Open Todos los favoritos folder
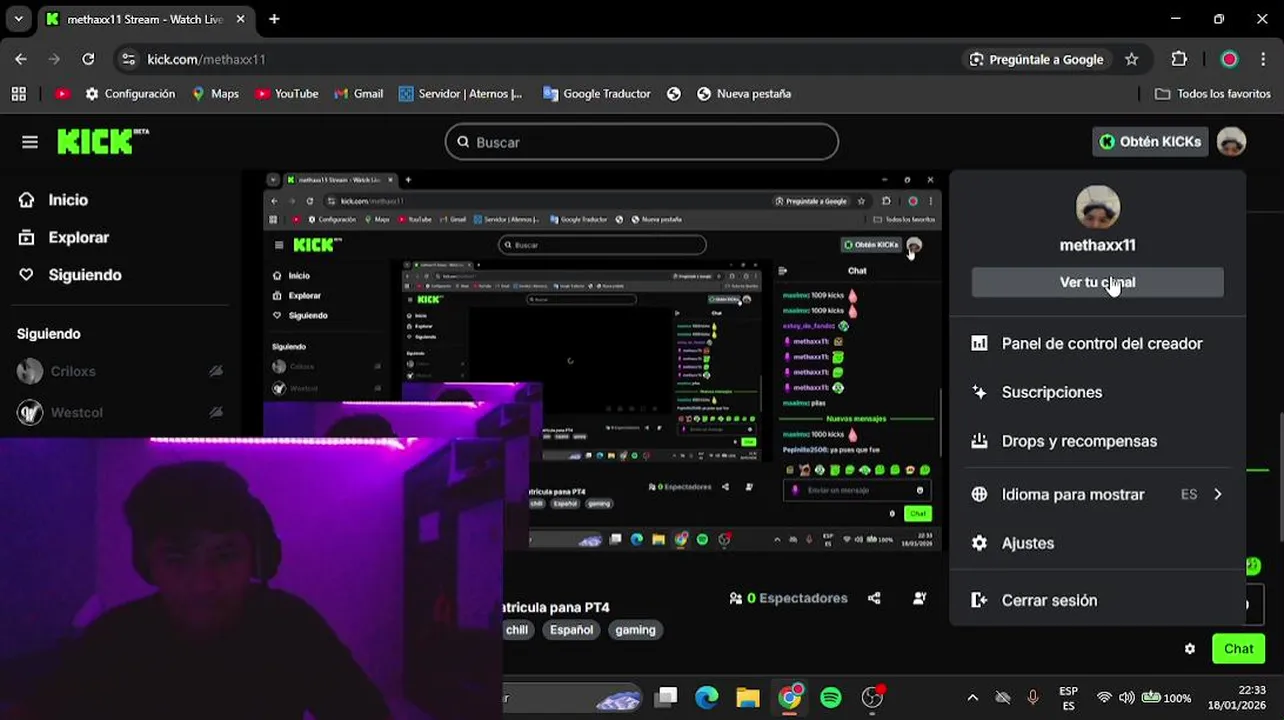1284x720 pixels. 1213,94
